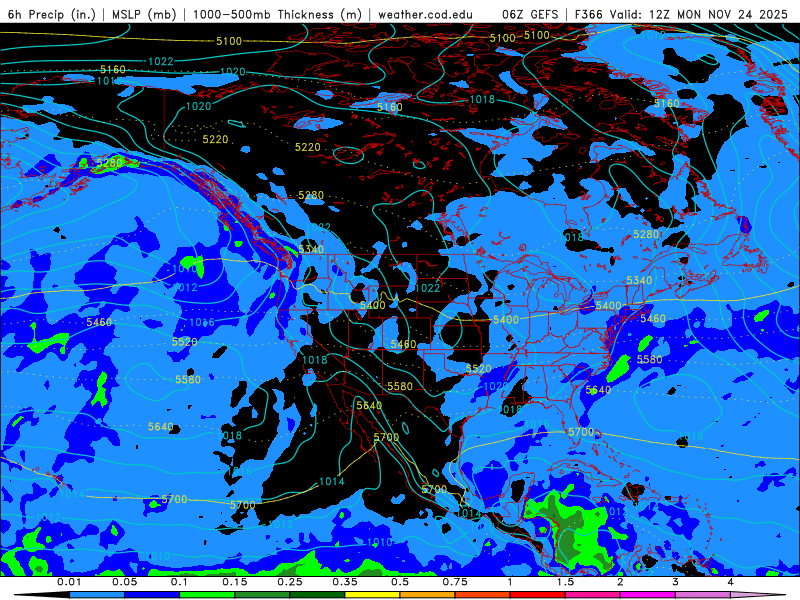The width and height of the screenshot is (800, 600).
Task: Click the '5520' thickness label over the central US
Action: [479, 368]
